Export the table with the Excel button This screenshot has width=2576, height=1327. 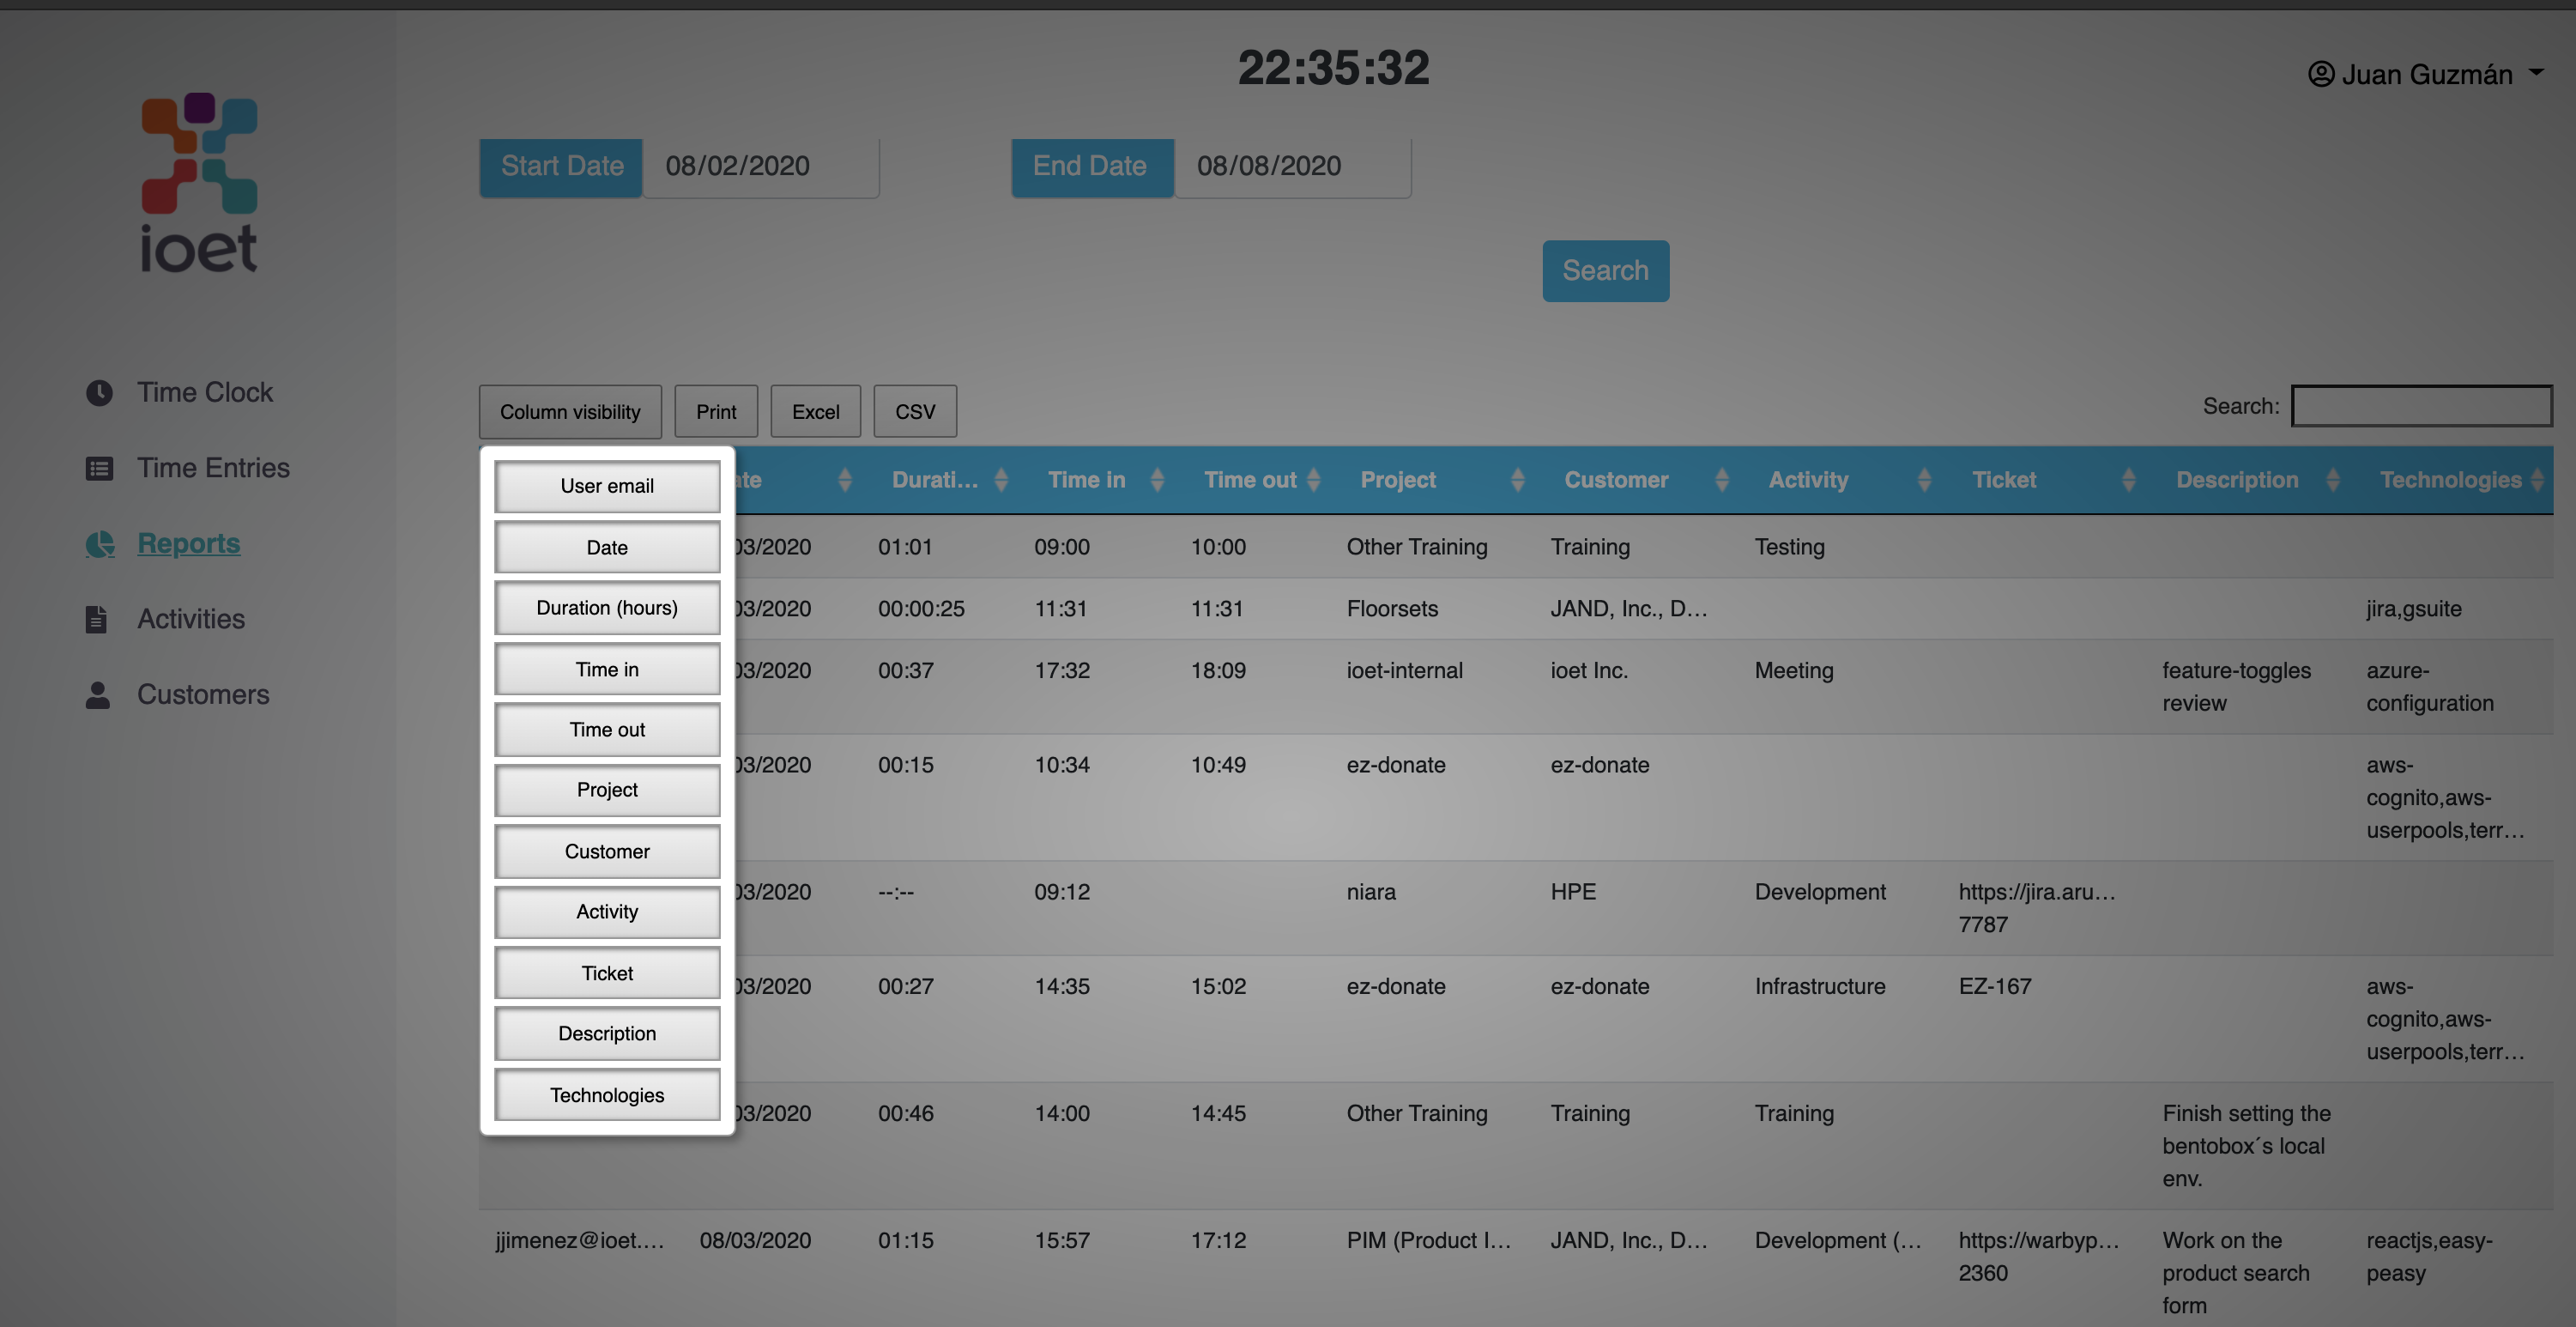[x=815, y=412]
